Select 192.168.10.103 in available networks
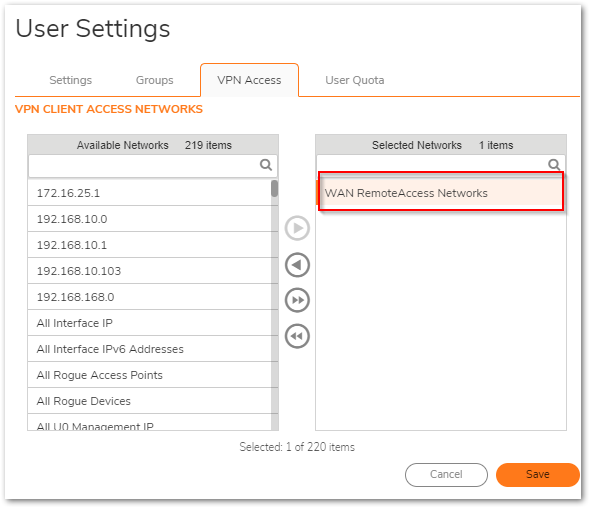 click(x=149, y=271)
